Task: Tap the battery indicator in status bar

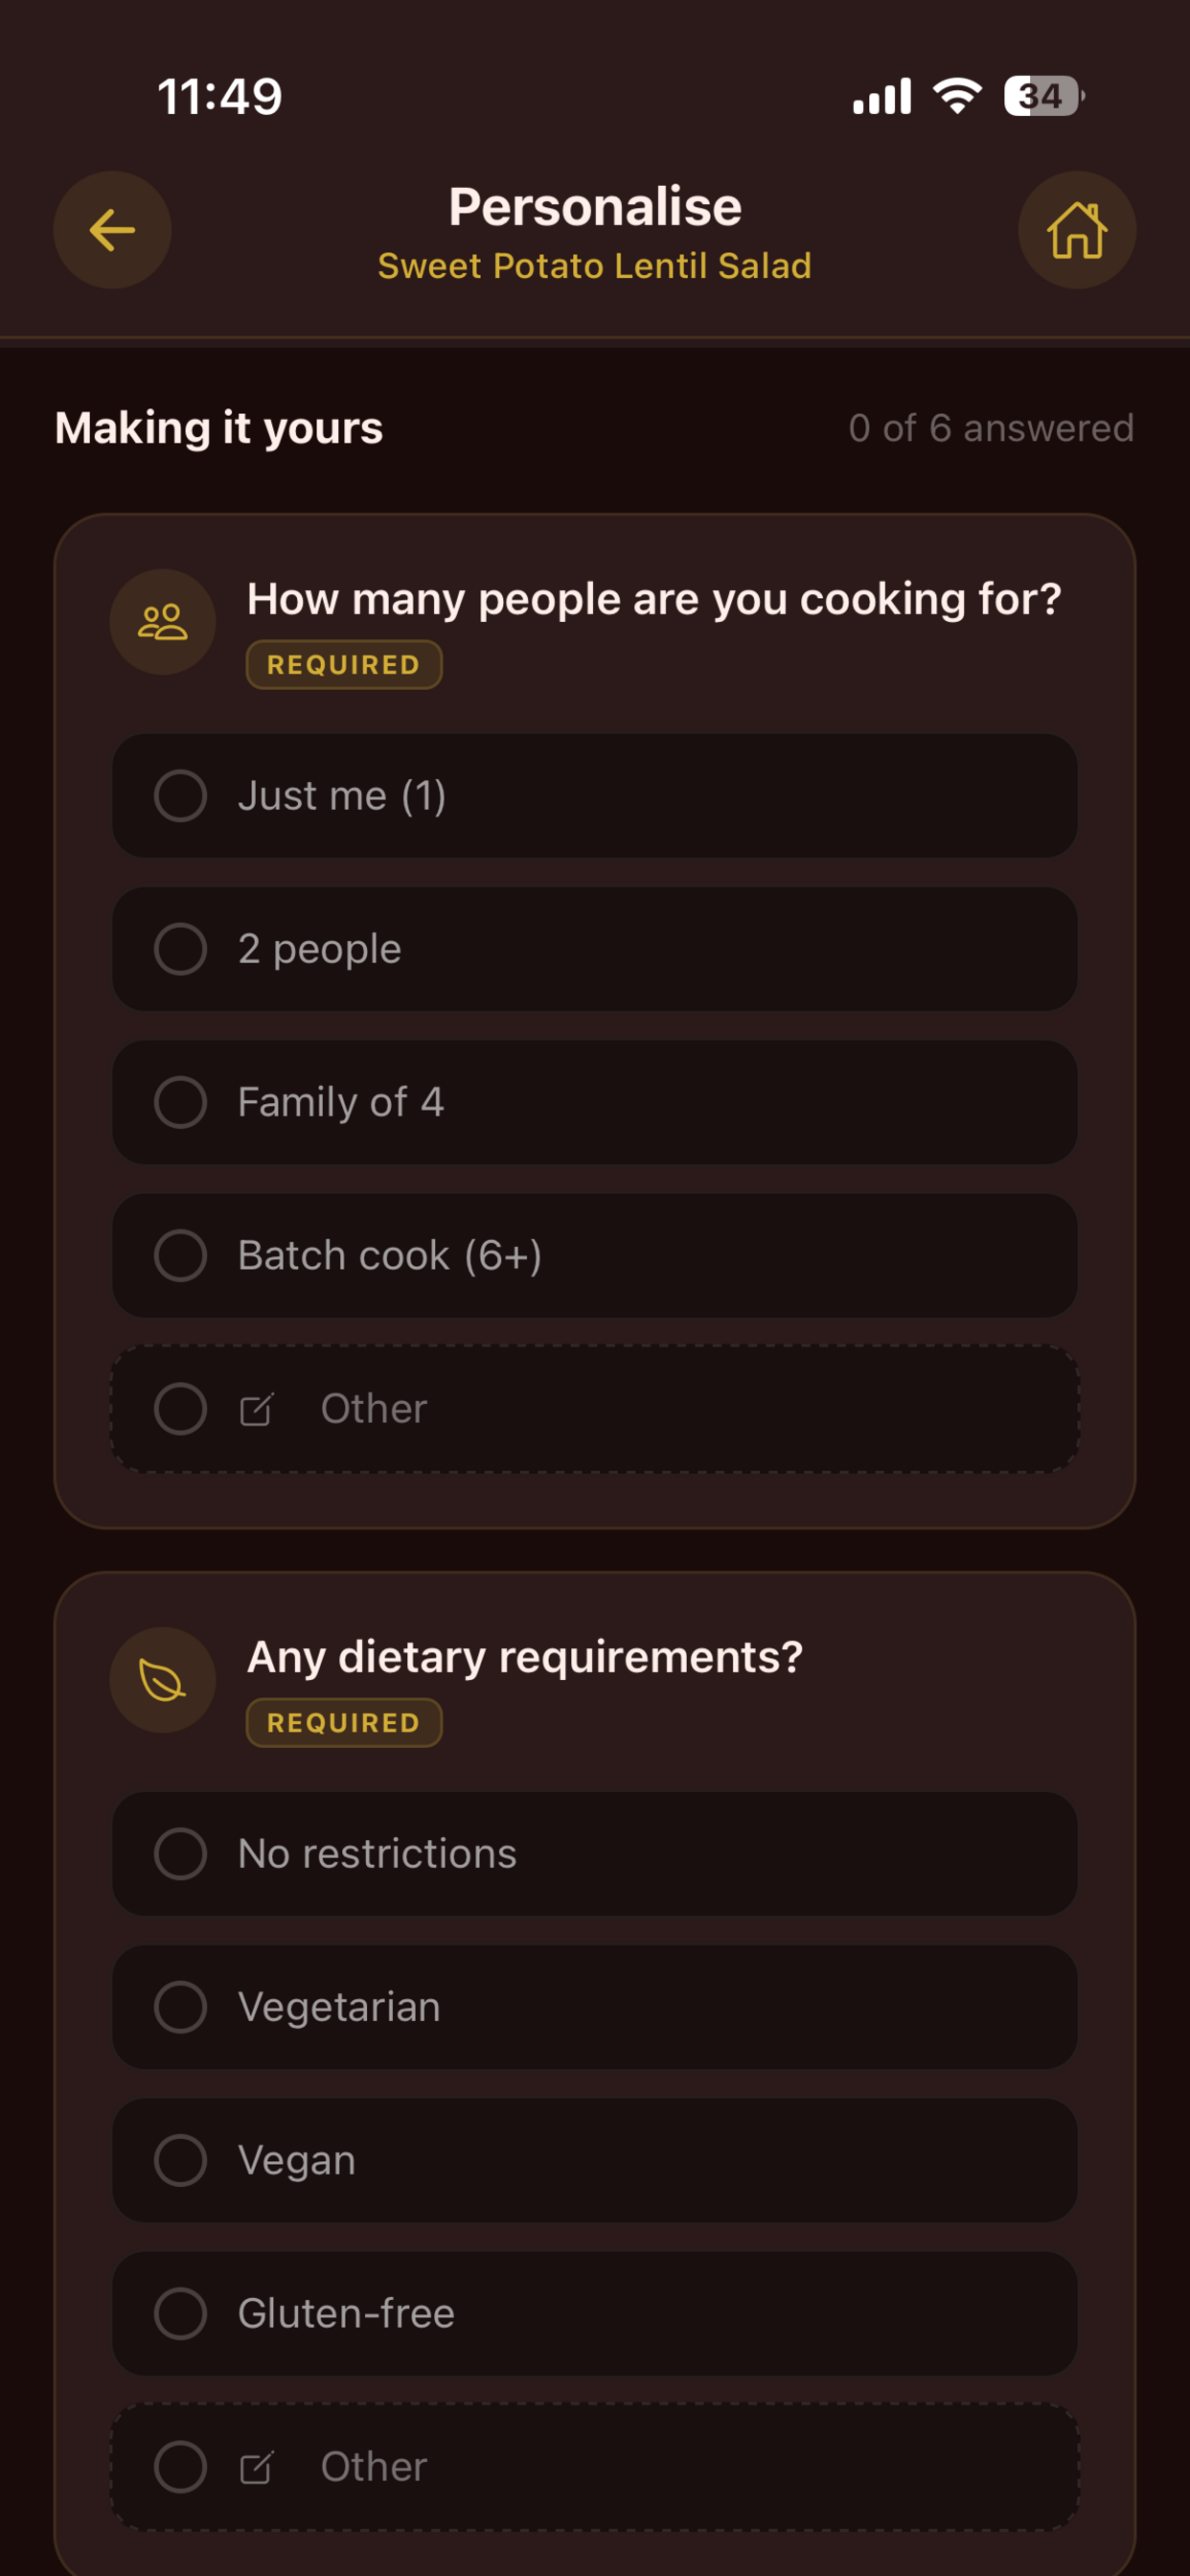Action: click(x=1044, y=96)
